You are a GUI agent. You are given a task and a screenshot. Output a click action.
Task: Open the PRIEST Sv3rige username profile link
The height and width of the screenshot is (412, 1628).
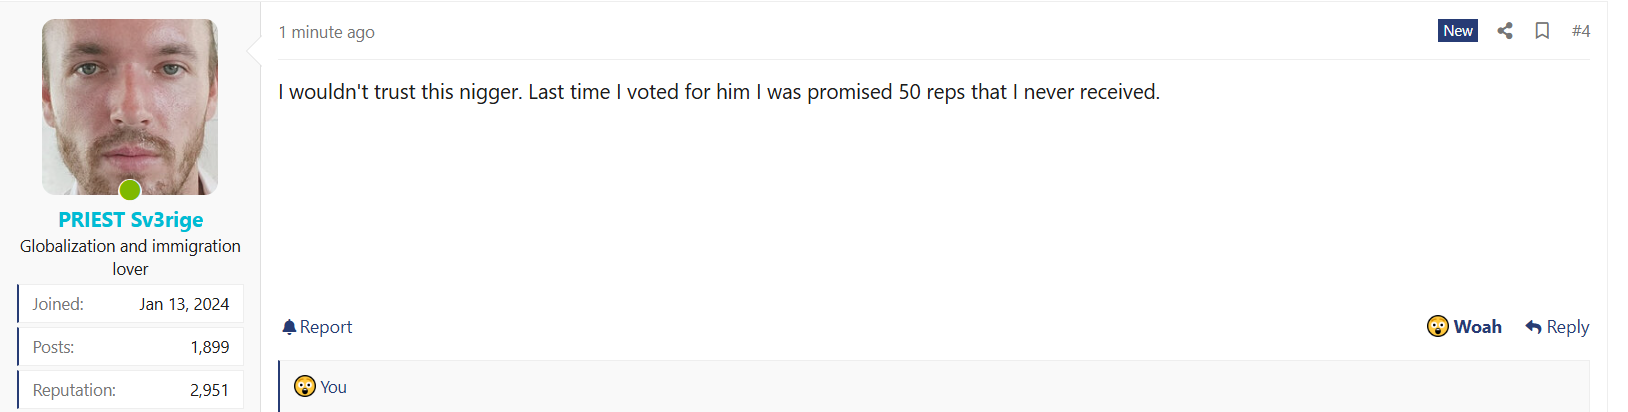tap(130, 220)
